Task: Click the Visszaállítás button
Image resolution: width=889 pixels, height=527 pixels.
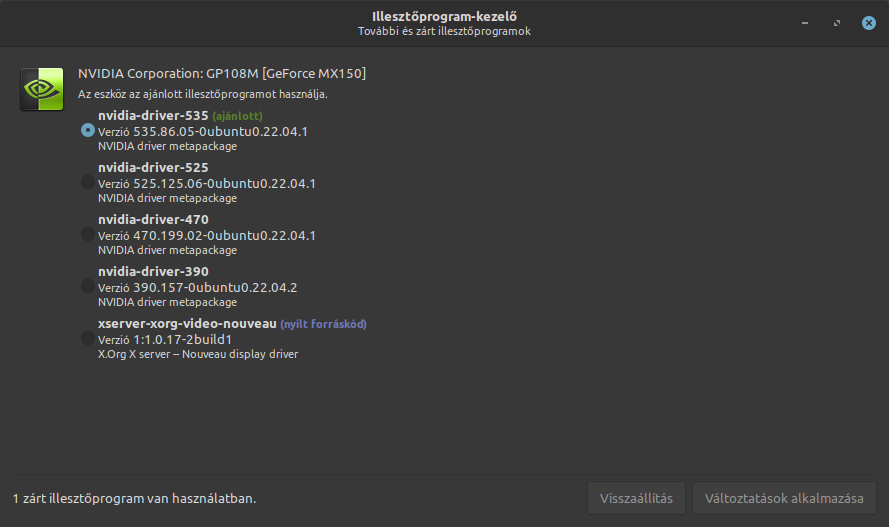Action: 636,498
